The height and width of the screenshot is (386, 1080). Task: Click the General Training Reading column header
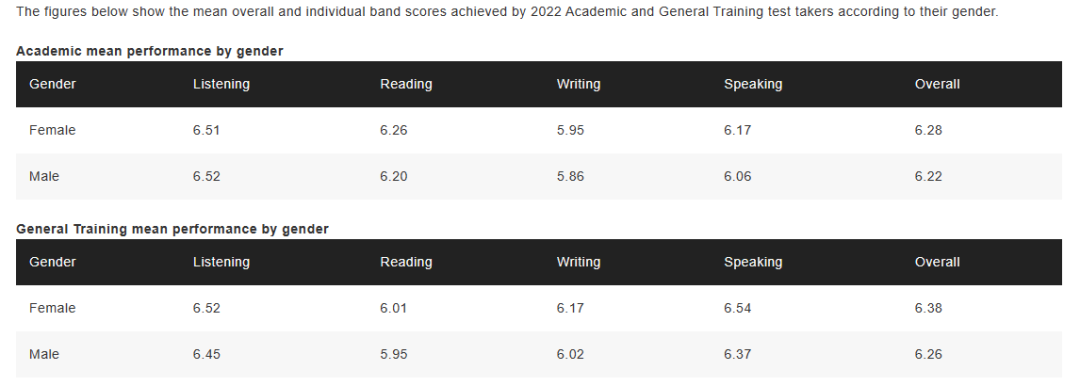(406, 262)
